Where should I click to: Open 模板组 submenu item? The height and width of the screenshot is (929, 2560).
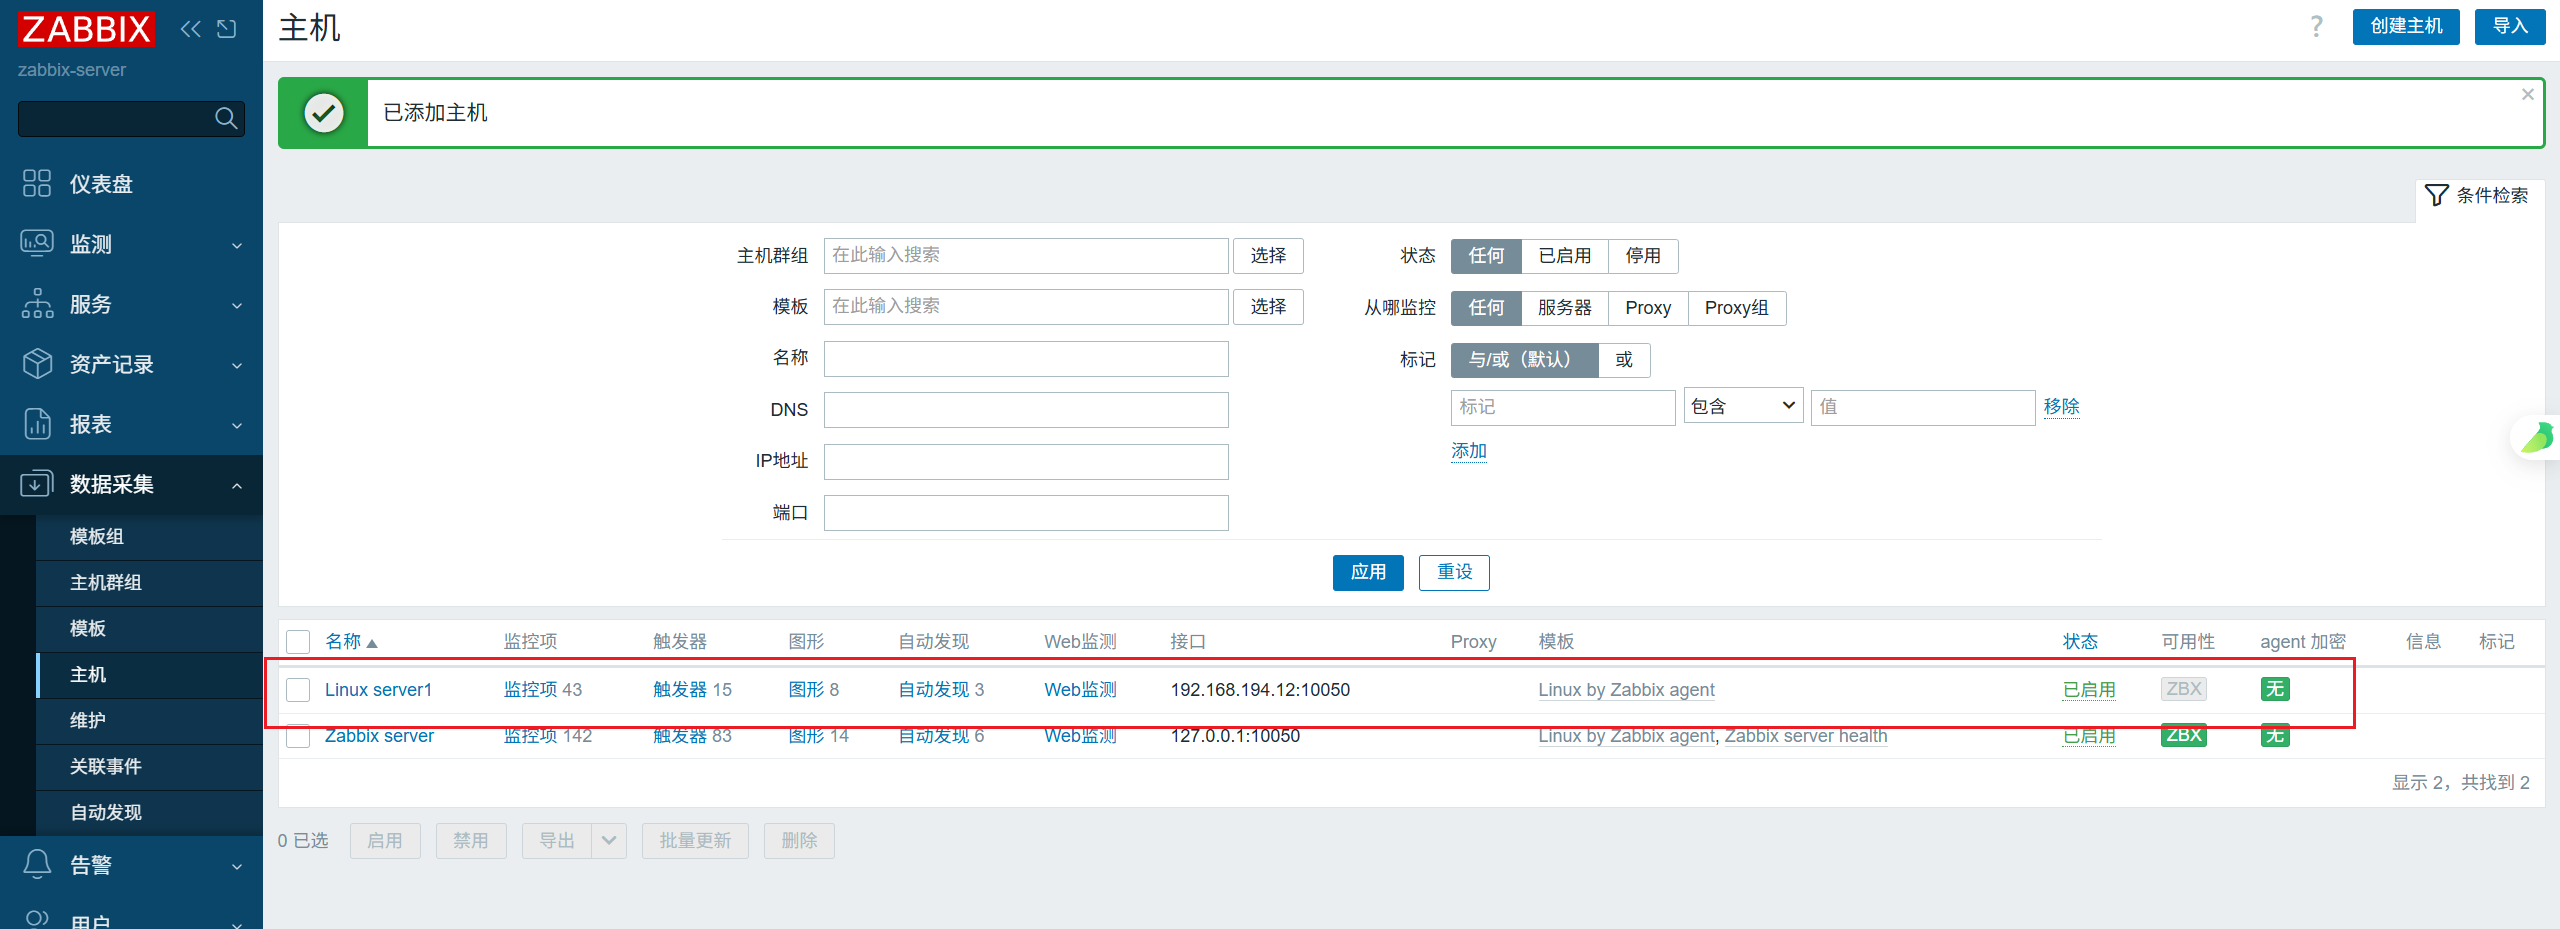[x=97, y=537]
